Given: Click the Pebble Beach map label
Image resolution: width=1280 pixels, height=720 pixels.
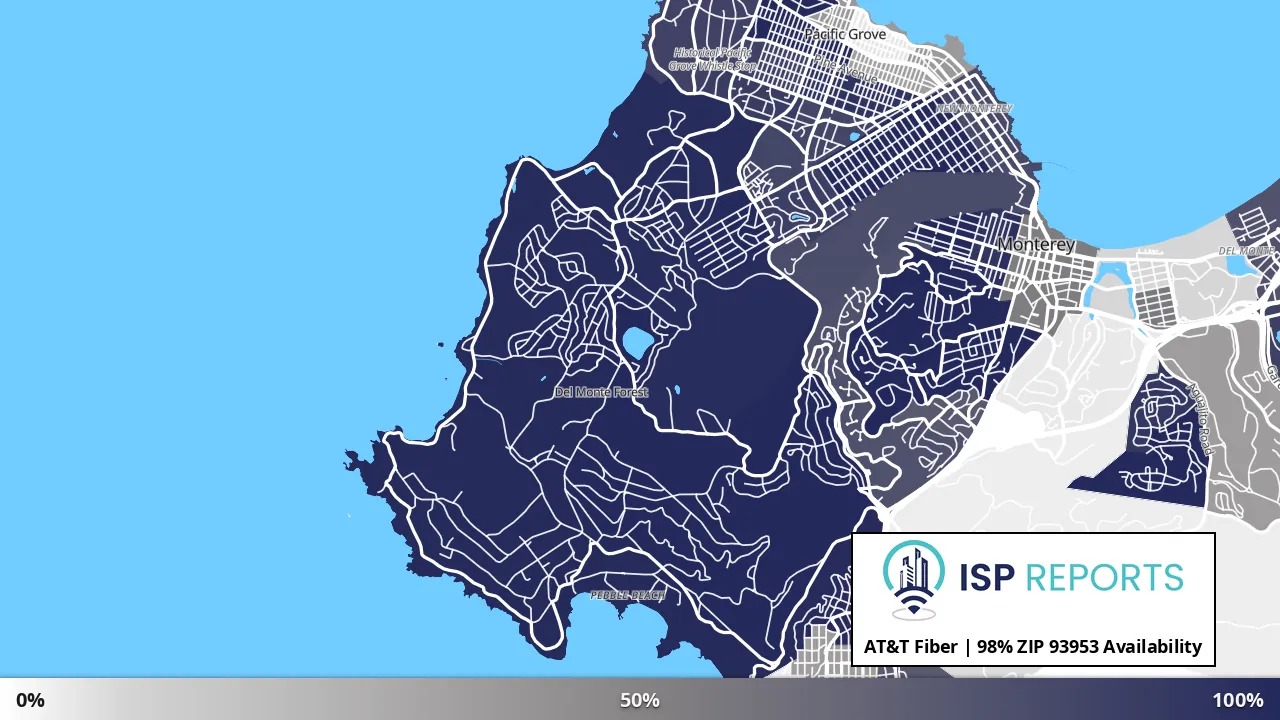Looking at the screenshot, I should click(x=627, y=595).
